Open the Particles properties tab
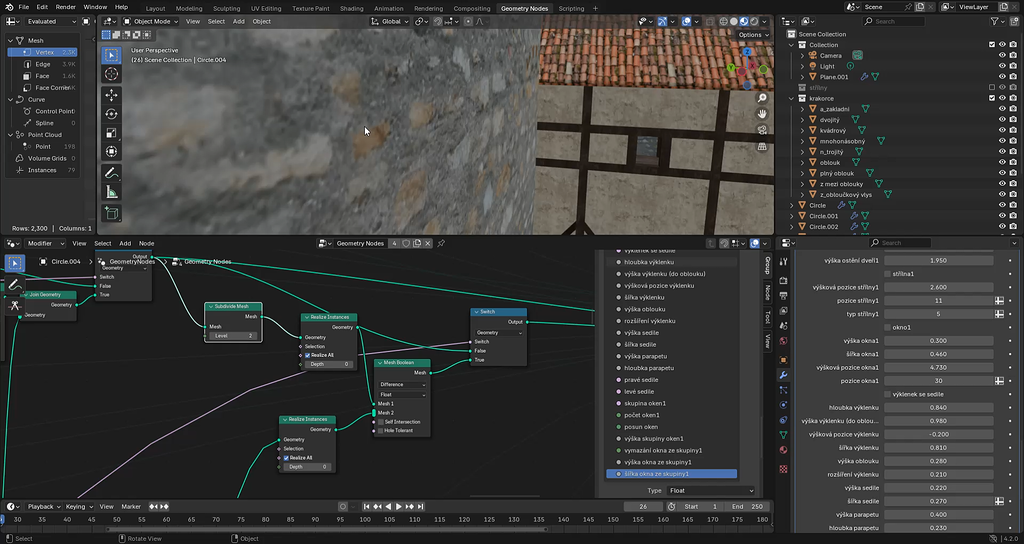The width and height of the screenshot is (1024, 544). tap(784, 390)
